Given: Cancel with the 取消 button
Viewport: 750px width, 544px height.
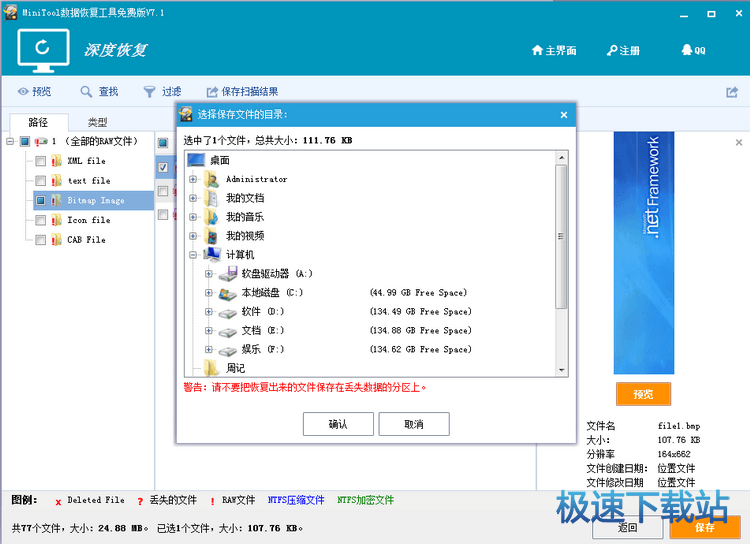Looking at the screenshot, I should (x=414, y=424).
